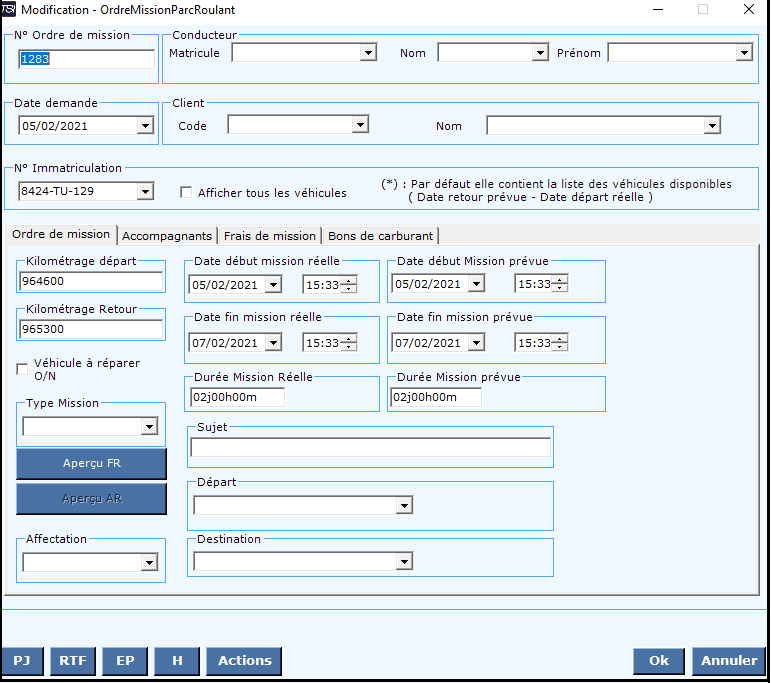Confirm the form with Ok

click(x=659, y=660)
